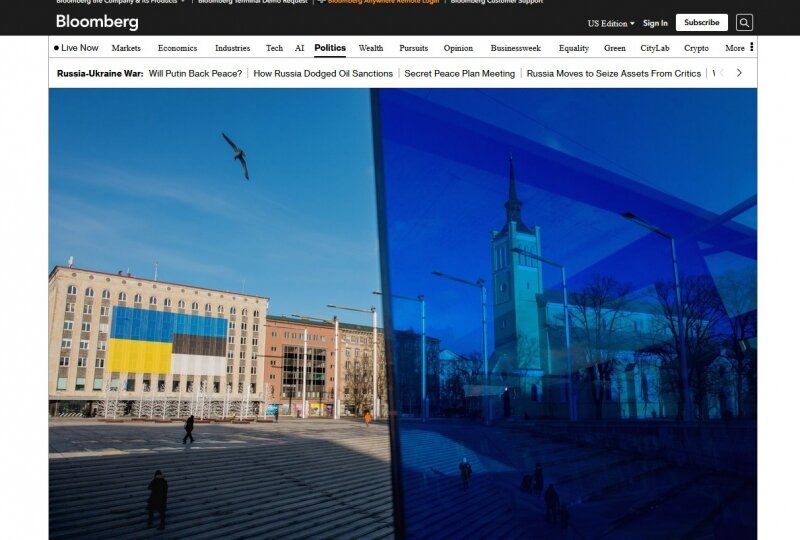Open 'Will Putin Back Peace?' story
800x540 pixels.
(195, 73)
